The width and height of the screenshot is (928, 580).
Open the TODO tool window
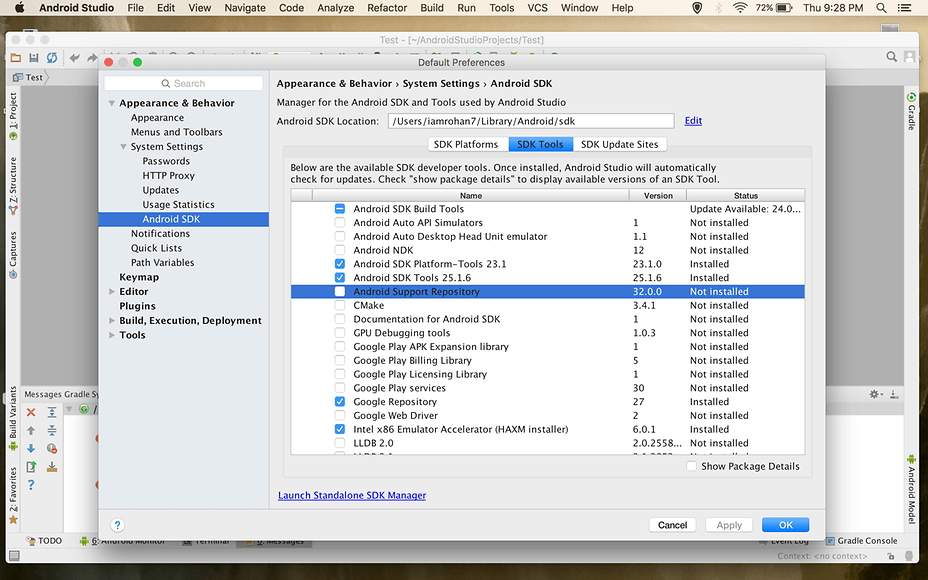44,540
